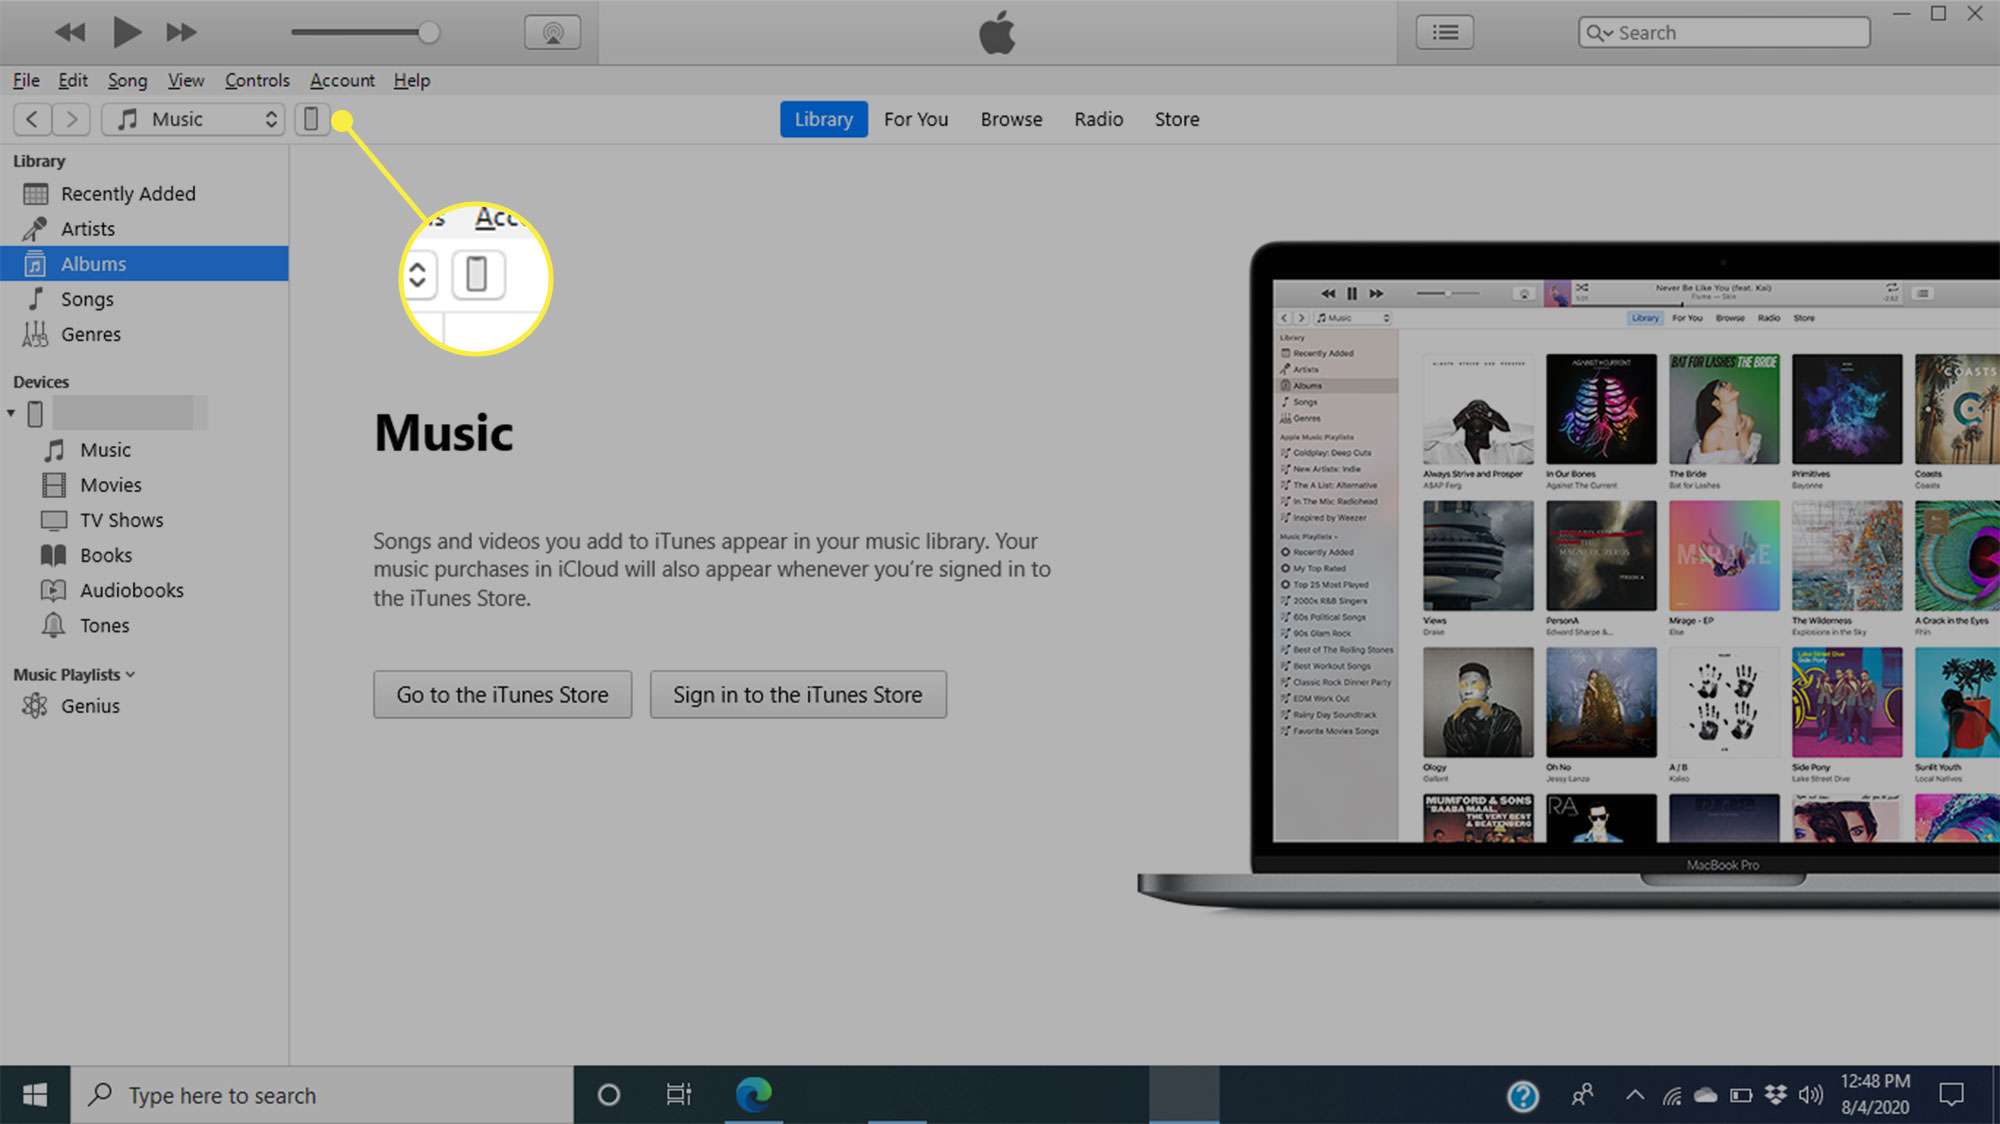Viewport: 2000px width, 1124px height.
Task: Select the Browse tab at top
Action: click(x=1011, y=118)
